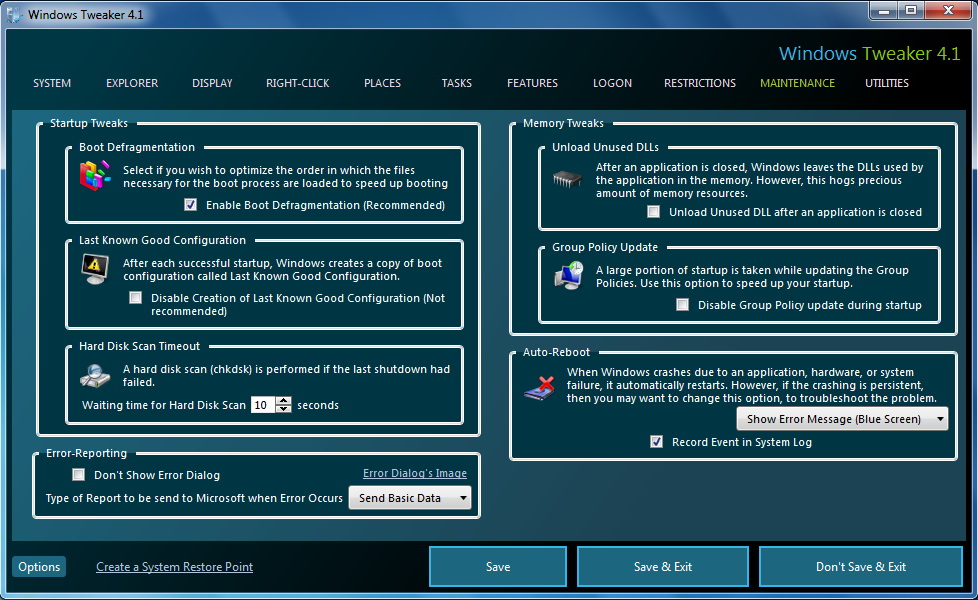The height and width of the screenshot is (600, 978).
Task: Check Disable Group Policy update during startup
Action: [x=682, y=305]
